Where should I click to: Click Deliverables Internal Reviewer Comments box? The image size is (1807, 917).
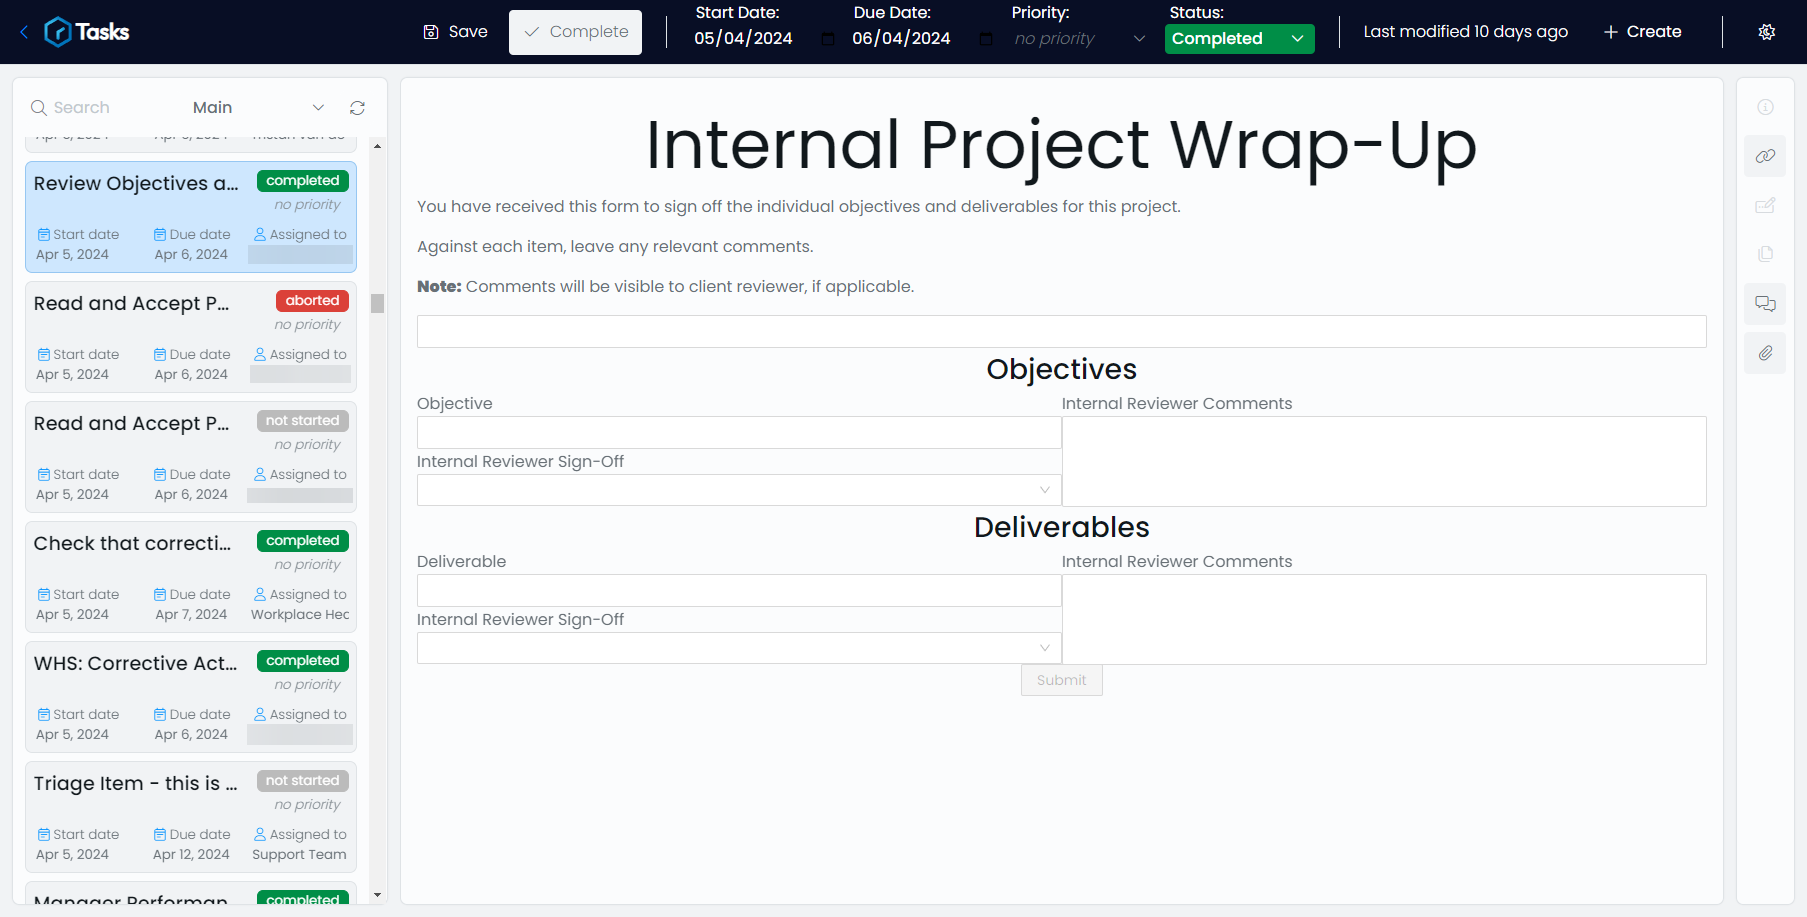(x=1384, y=619)
